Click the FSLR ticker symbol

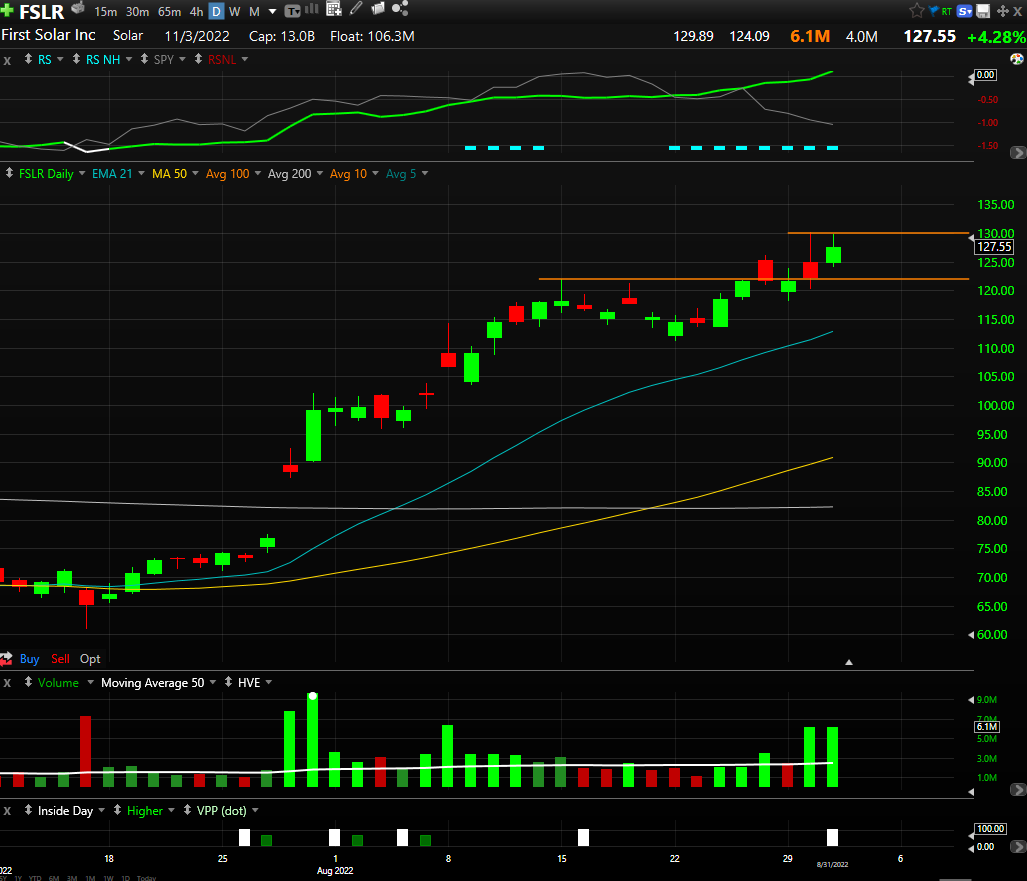point(42,12)
